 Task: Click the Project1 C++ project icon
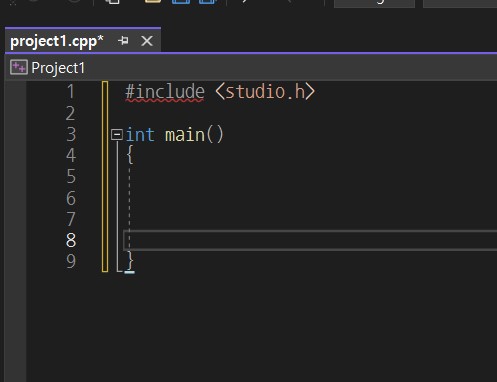coord(19,68)
